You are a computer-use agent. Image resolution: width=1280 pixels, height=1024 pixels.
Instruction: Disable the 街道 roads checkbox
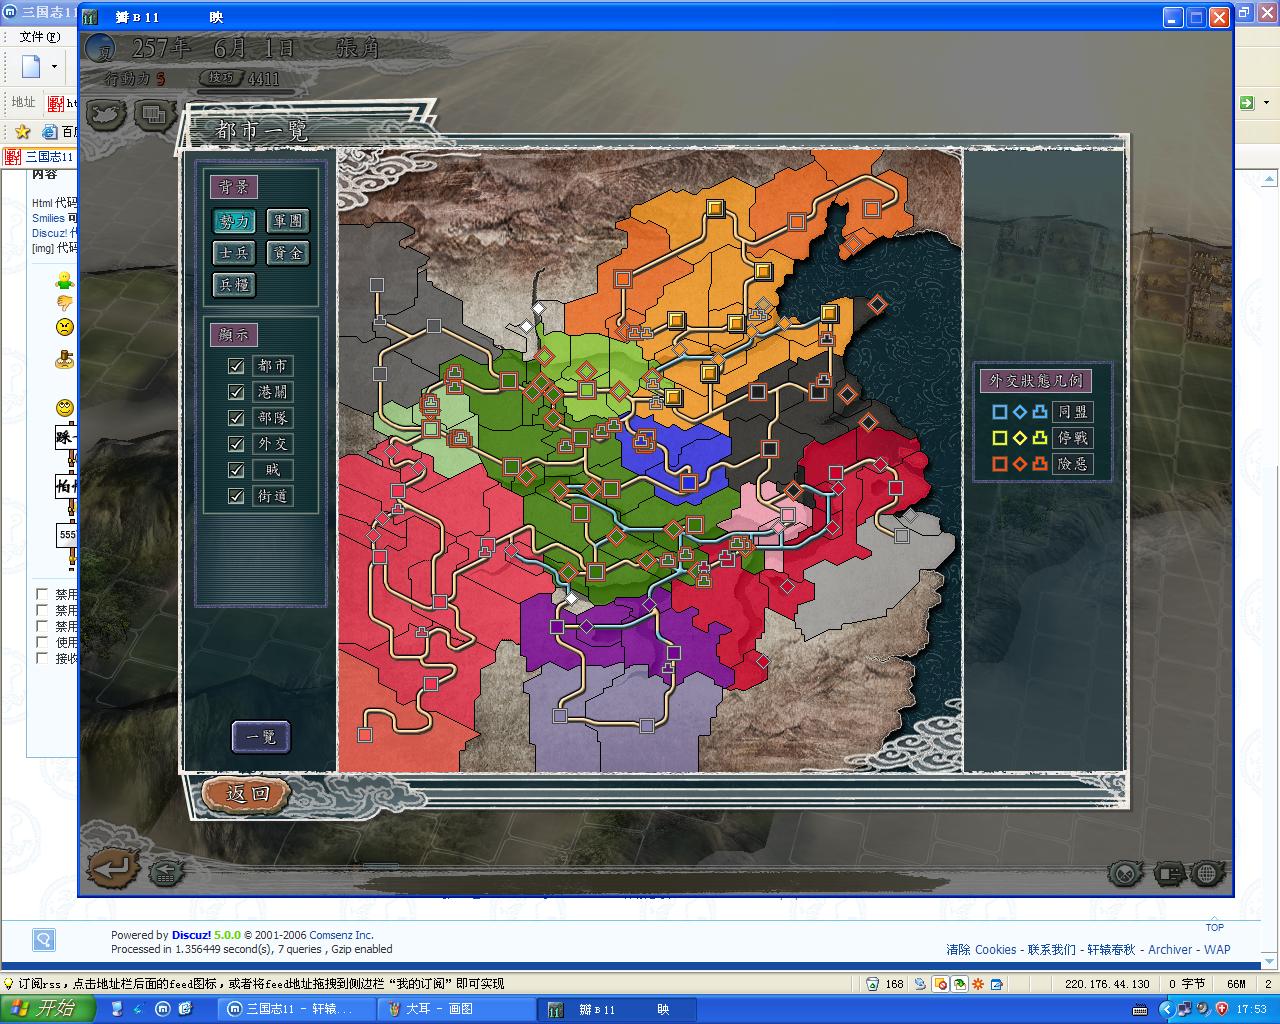(236, 496)
